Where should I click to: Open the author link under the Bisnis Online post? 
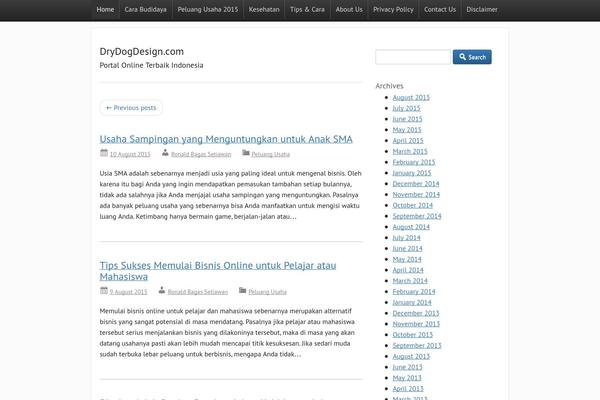(197, 292)
